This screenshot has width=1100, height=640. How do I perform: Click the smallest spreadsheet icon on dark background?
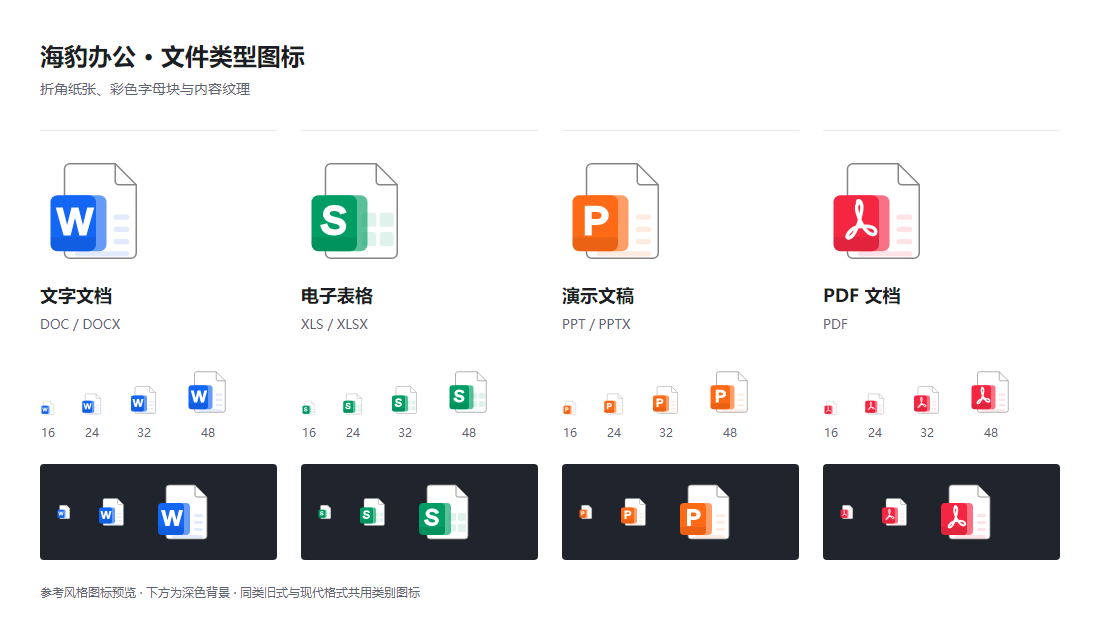325,512
